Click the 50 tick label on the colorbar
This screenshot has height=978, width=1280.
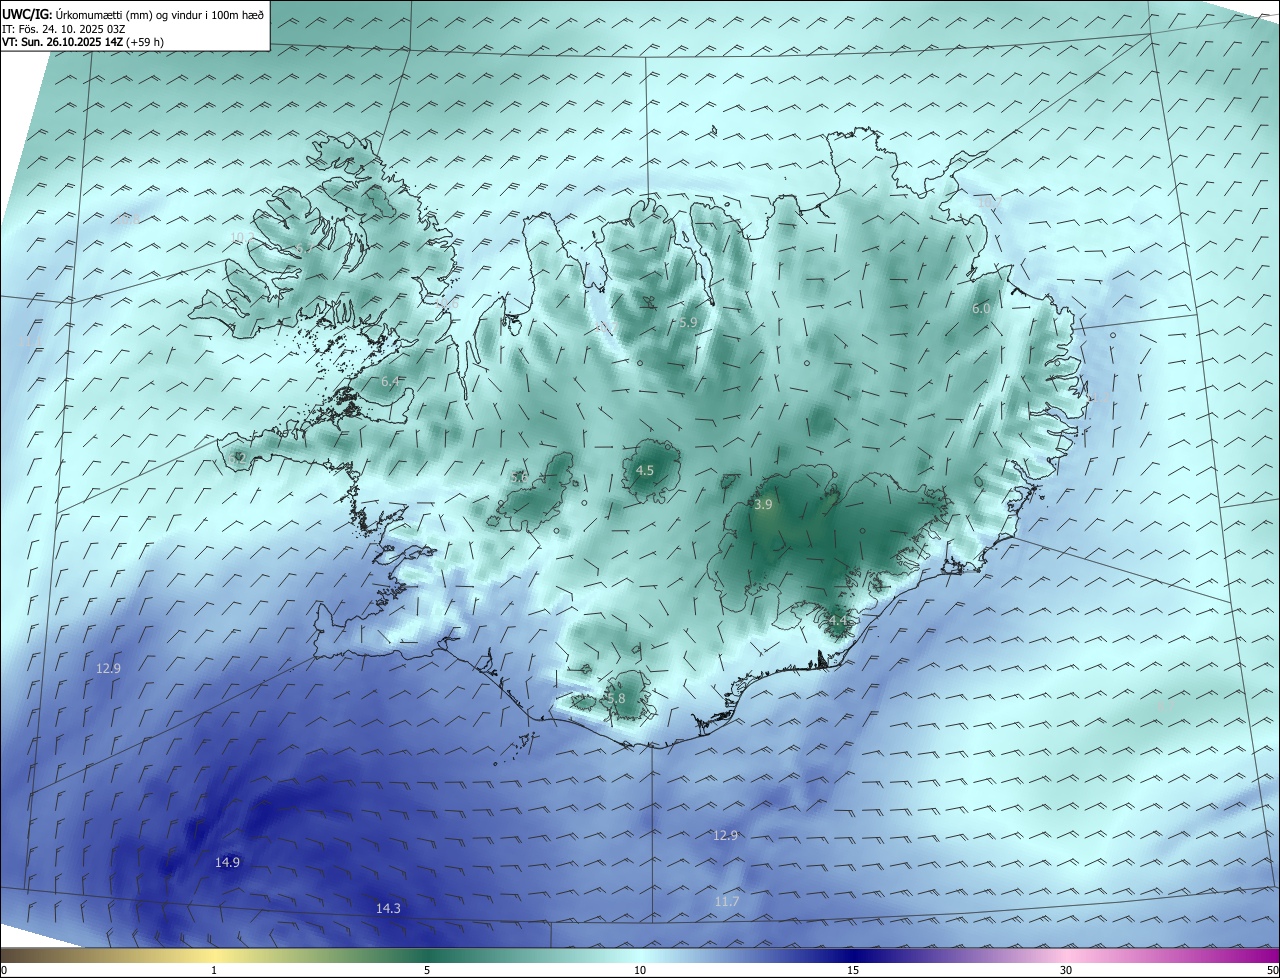pos(1272,970)
